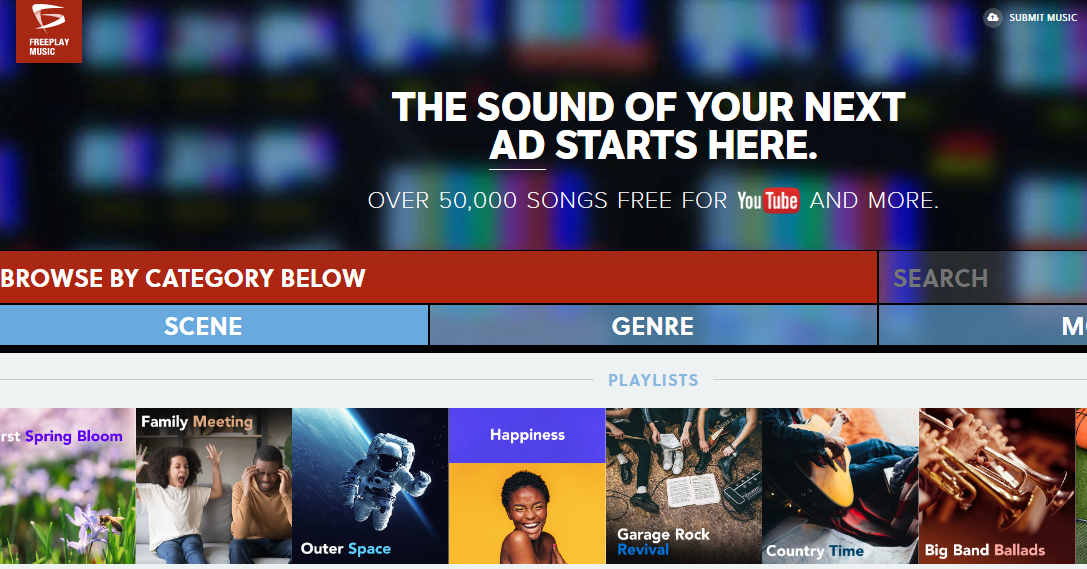Click the Over 50,000 Songs tagline
The width and height of the screenshot is (1087, 569).
(653, 200)
